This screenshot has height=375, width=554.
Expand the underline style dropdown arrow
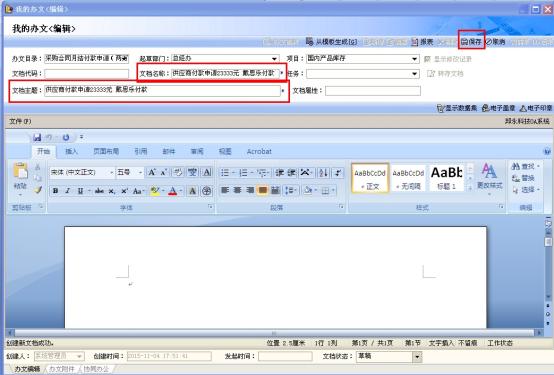coord(88,191)
